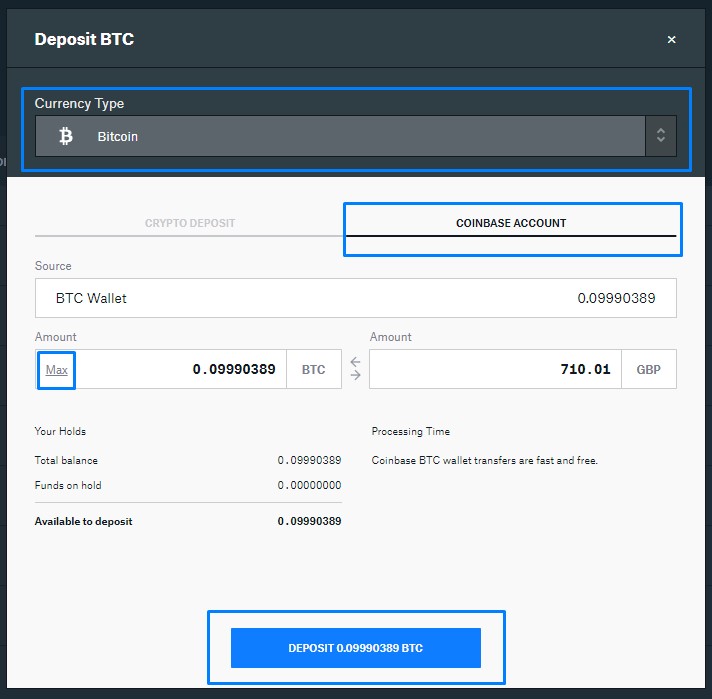Click the Deposit BTC dialog title
The image size is (712, 699).
[84, 39]
